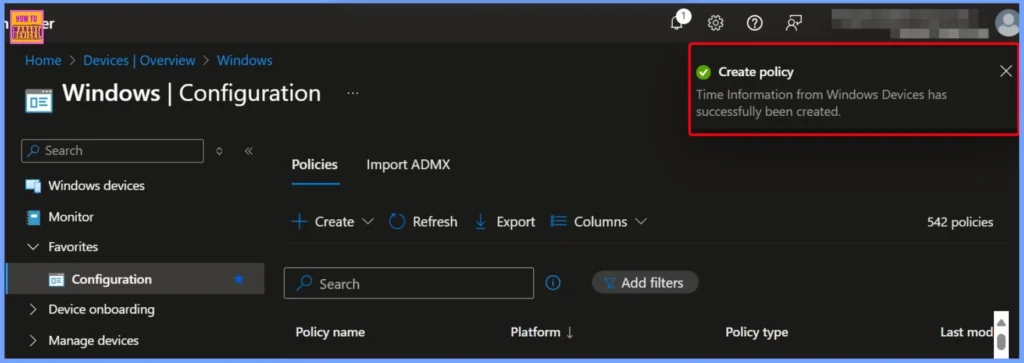The image size is (1024, 363).
Task: Click the Windows Configuration page icon
Action: pyautogui.click(x=39, y=100)
